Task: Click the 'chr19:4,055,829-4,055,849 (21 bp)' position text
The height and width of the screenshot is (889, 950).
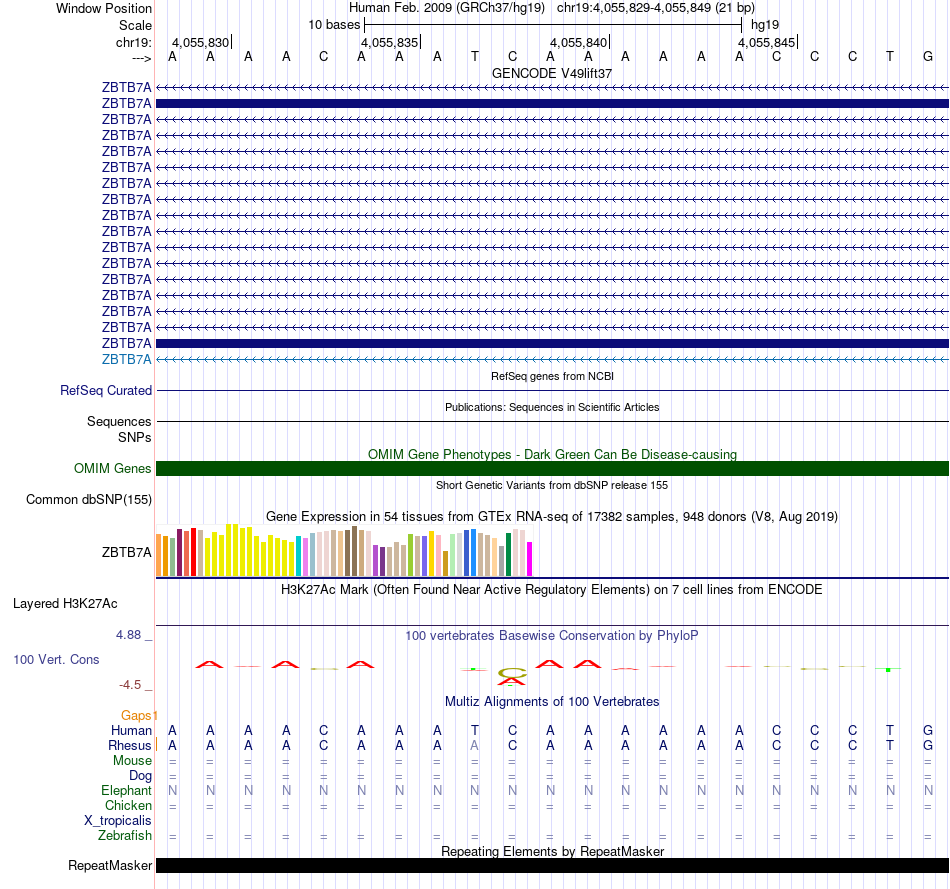Action: [656, 8]
